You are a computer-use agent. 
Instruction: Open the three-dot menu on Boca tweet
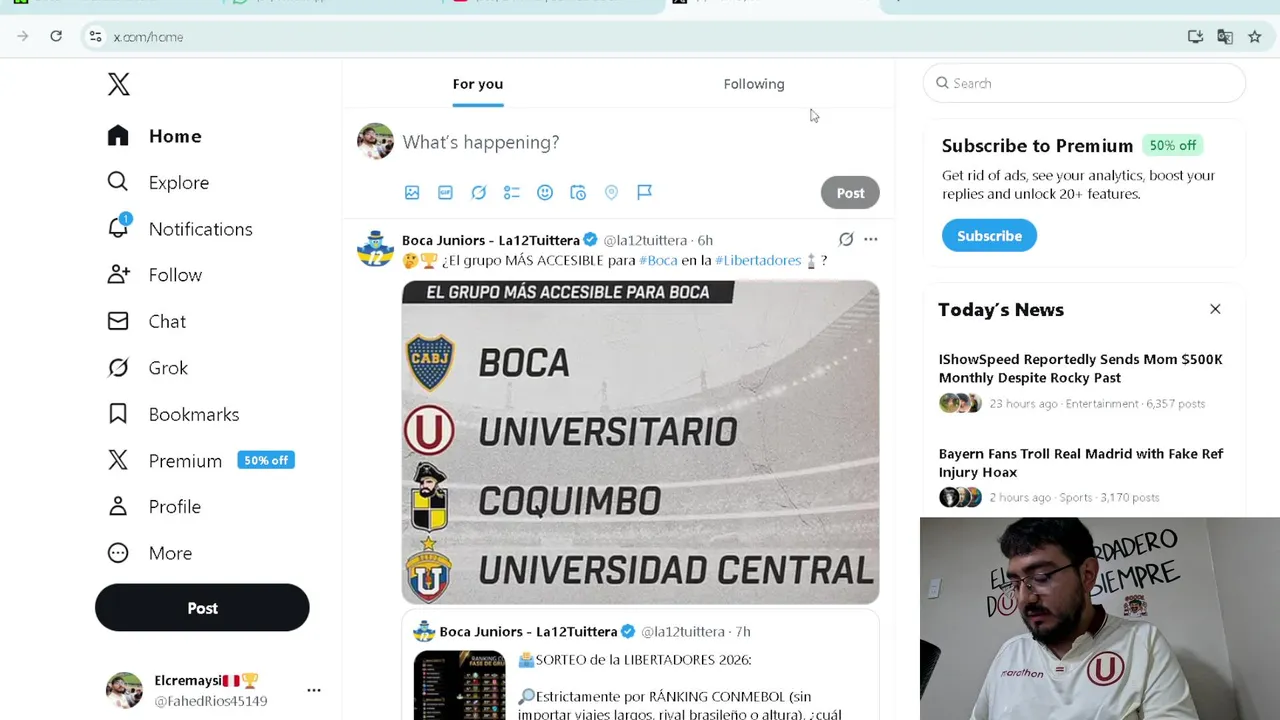(x=871, y=239)
